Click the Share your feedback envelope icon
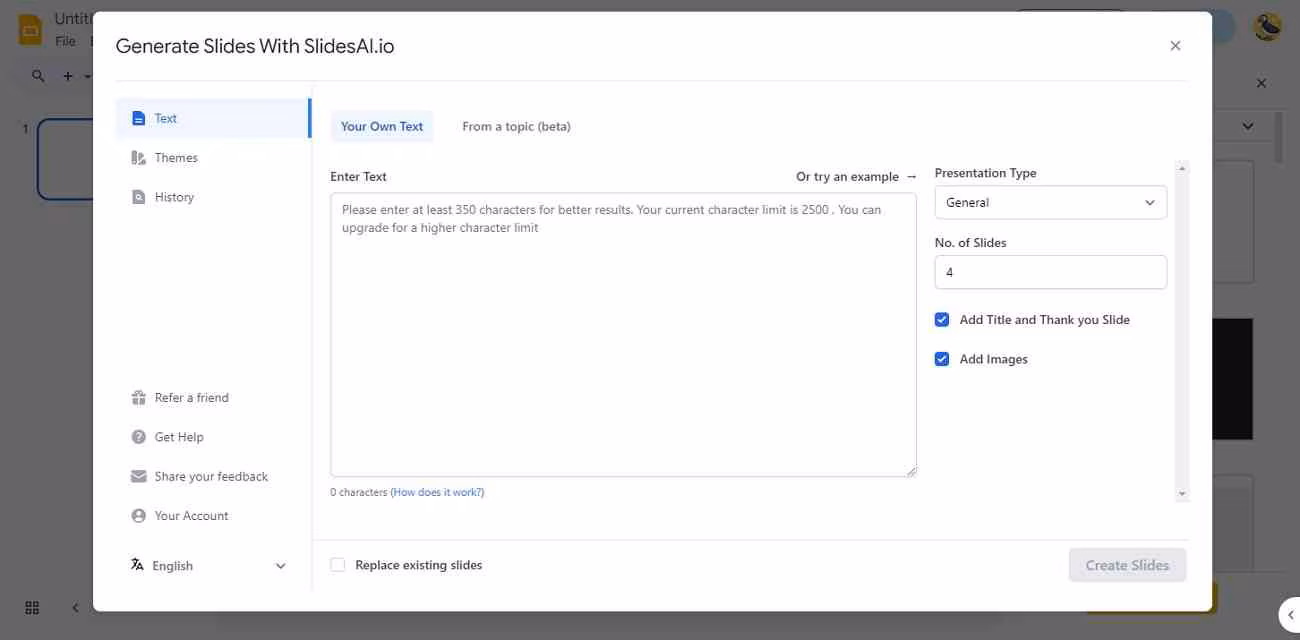This screenshot has height=640, width=1300. click(x=138, y=476)
